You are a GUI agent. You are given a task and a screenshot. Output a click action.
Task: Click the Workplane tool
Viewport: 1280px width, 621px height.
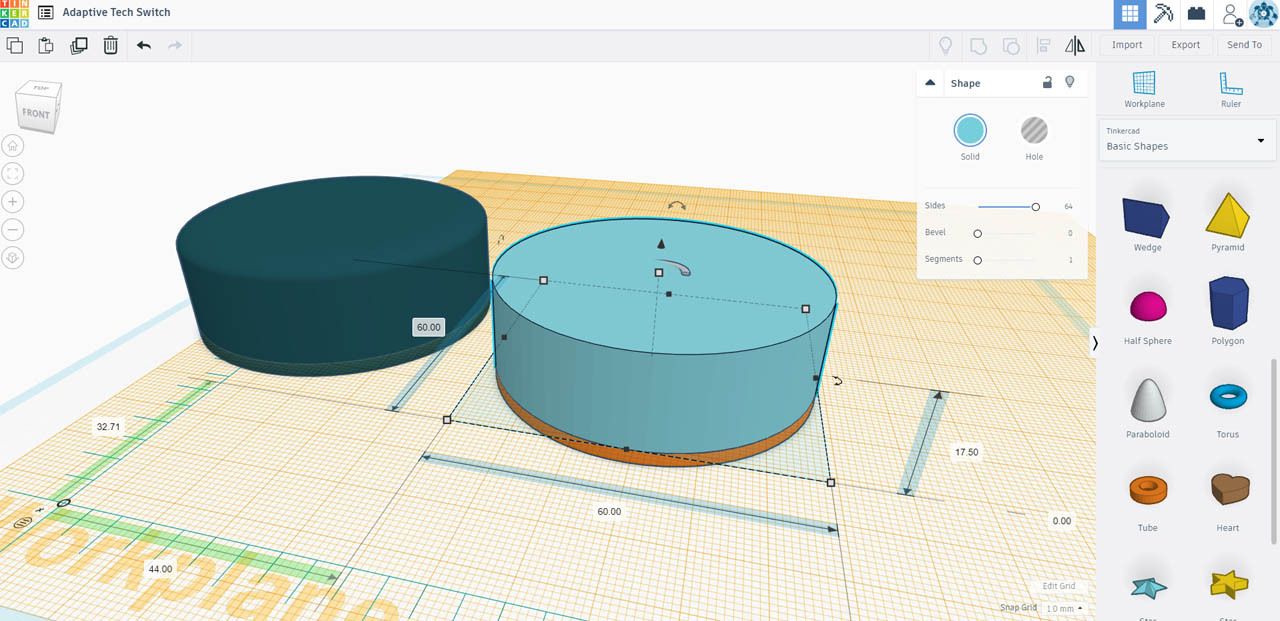1144,88
